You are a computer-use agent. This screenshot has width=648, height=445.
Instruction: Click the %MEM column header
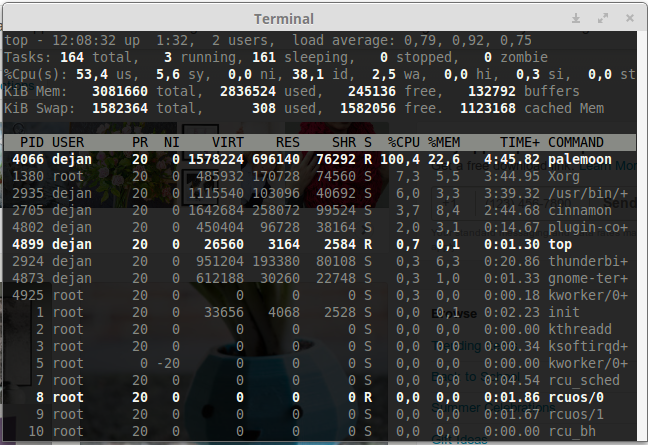(444, 143)
